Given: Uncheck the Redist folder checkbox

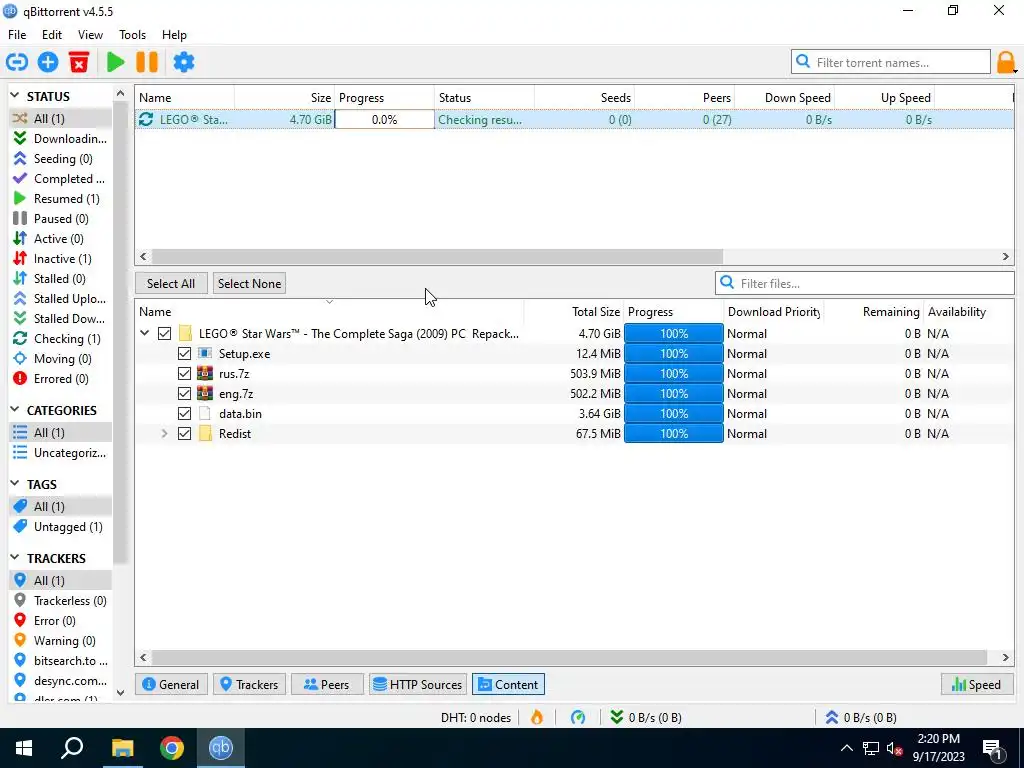Looking at the screenshot, I should point(184,434).
